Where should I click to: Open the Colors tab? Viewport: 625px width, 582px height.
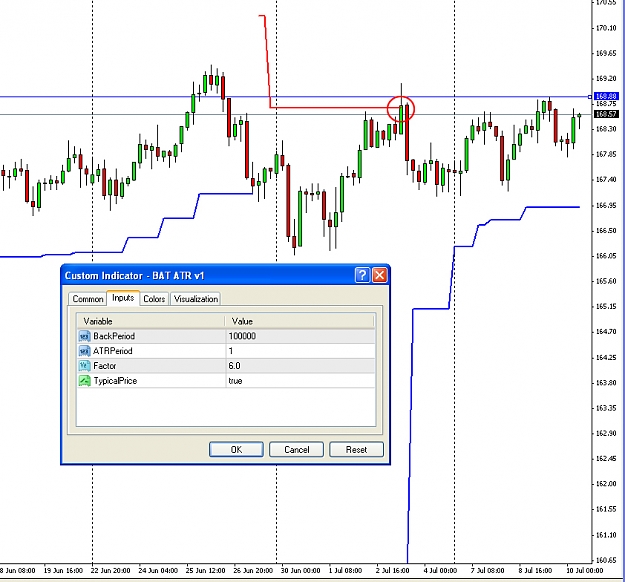coord(154,299)
